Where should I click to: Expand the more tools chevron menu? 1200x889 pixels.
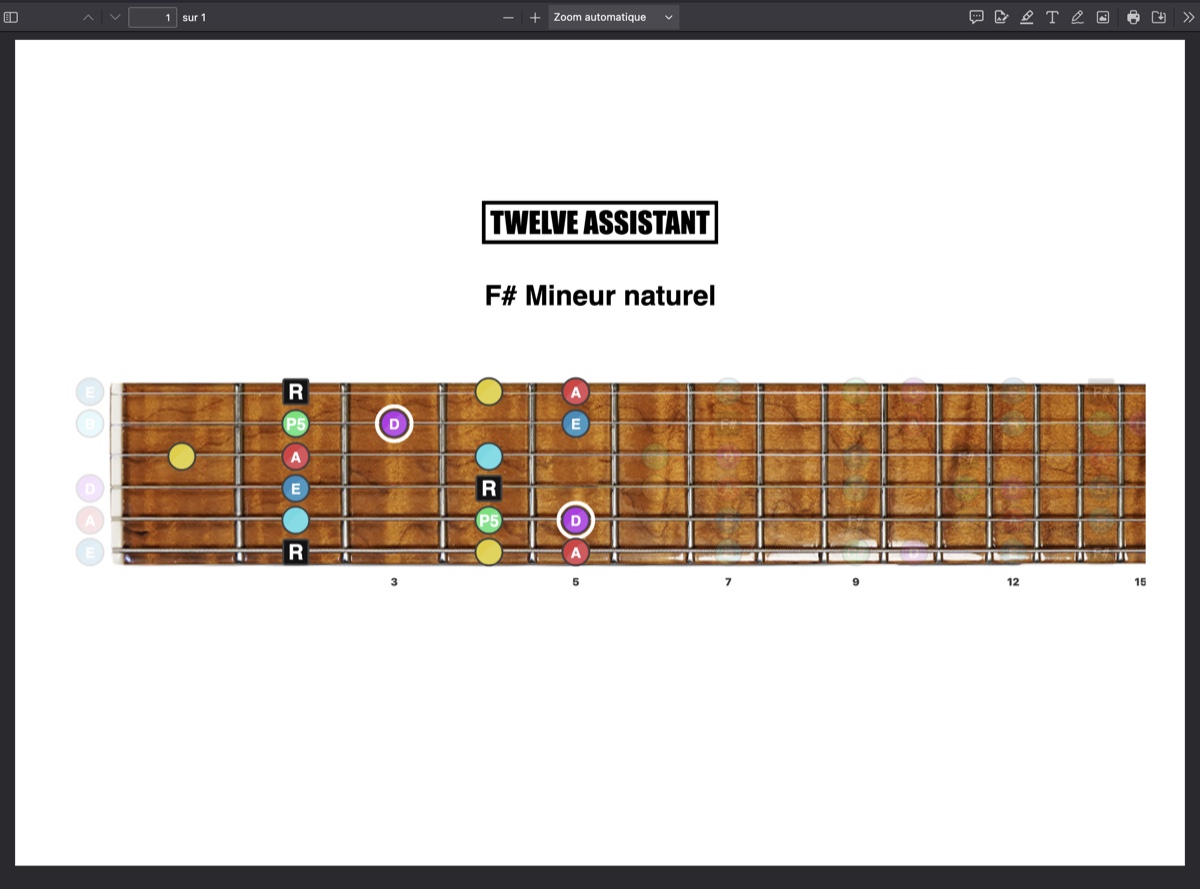point(1187,17)
